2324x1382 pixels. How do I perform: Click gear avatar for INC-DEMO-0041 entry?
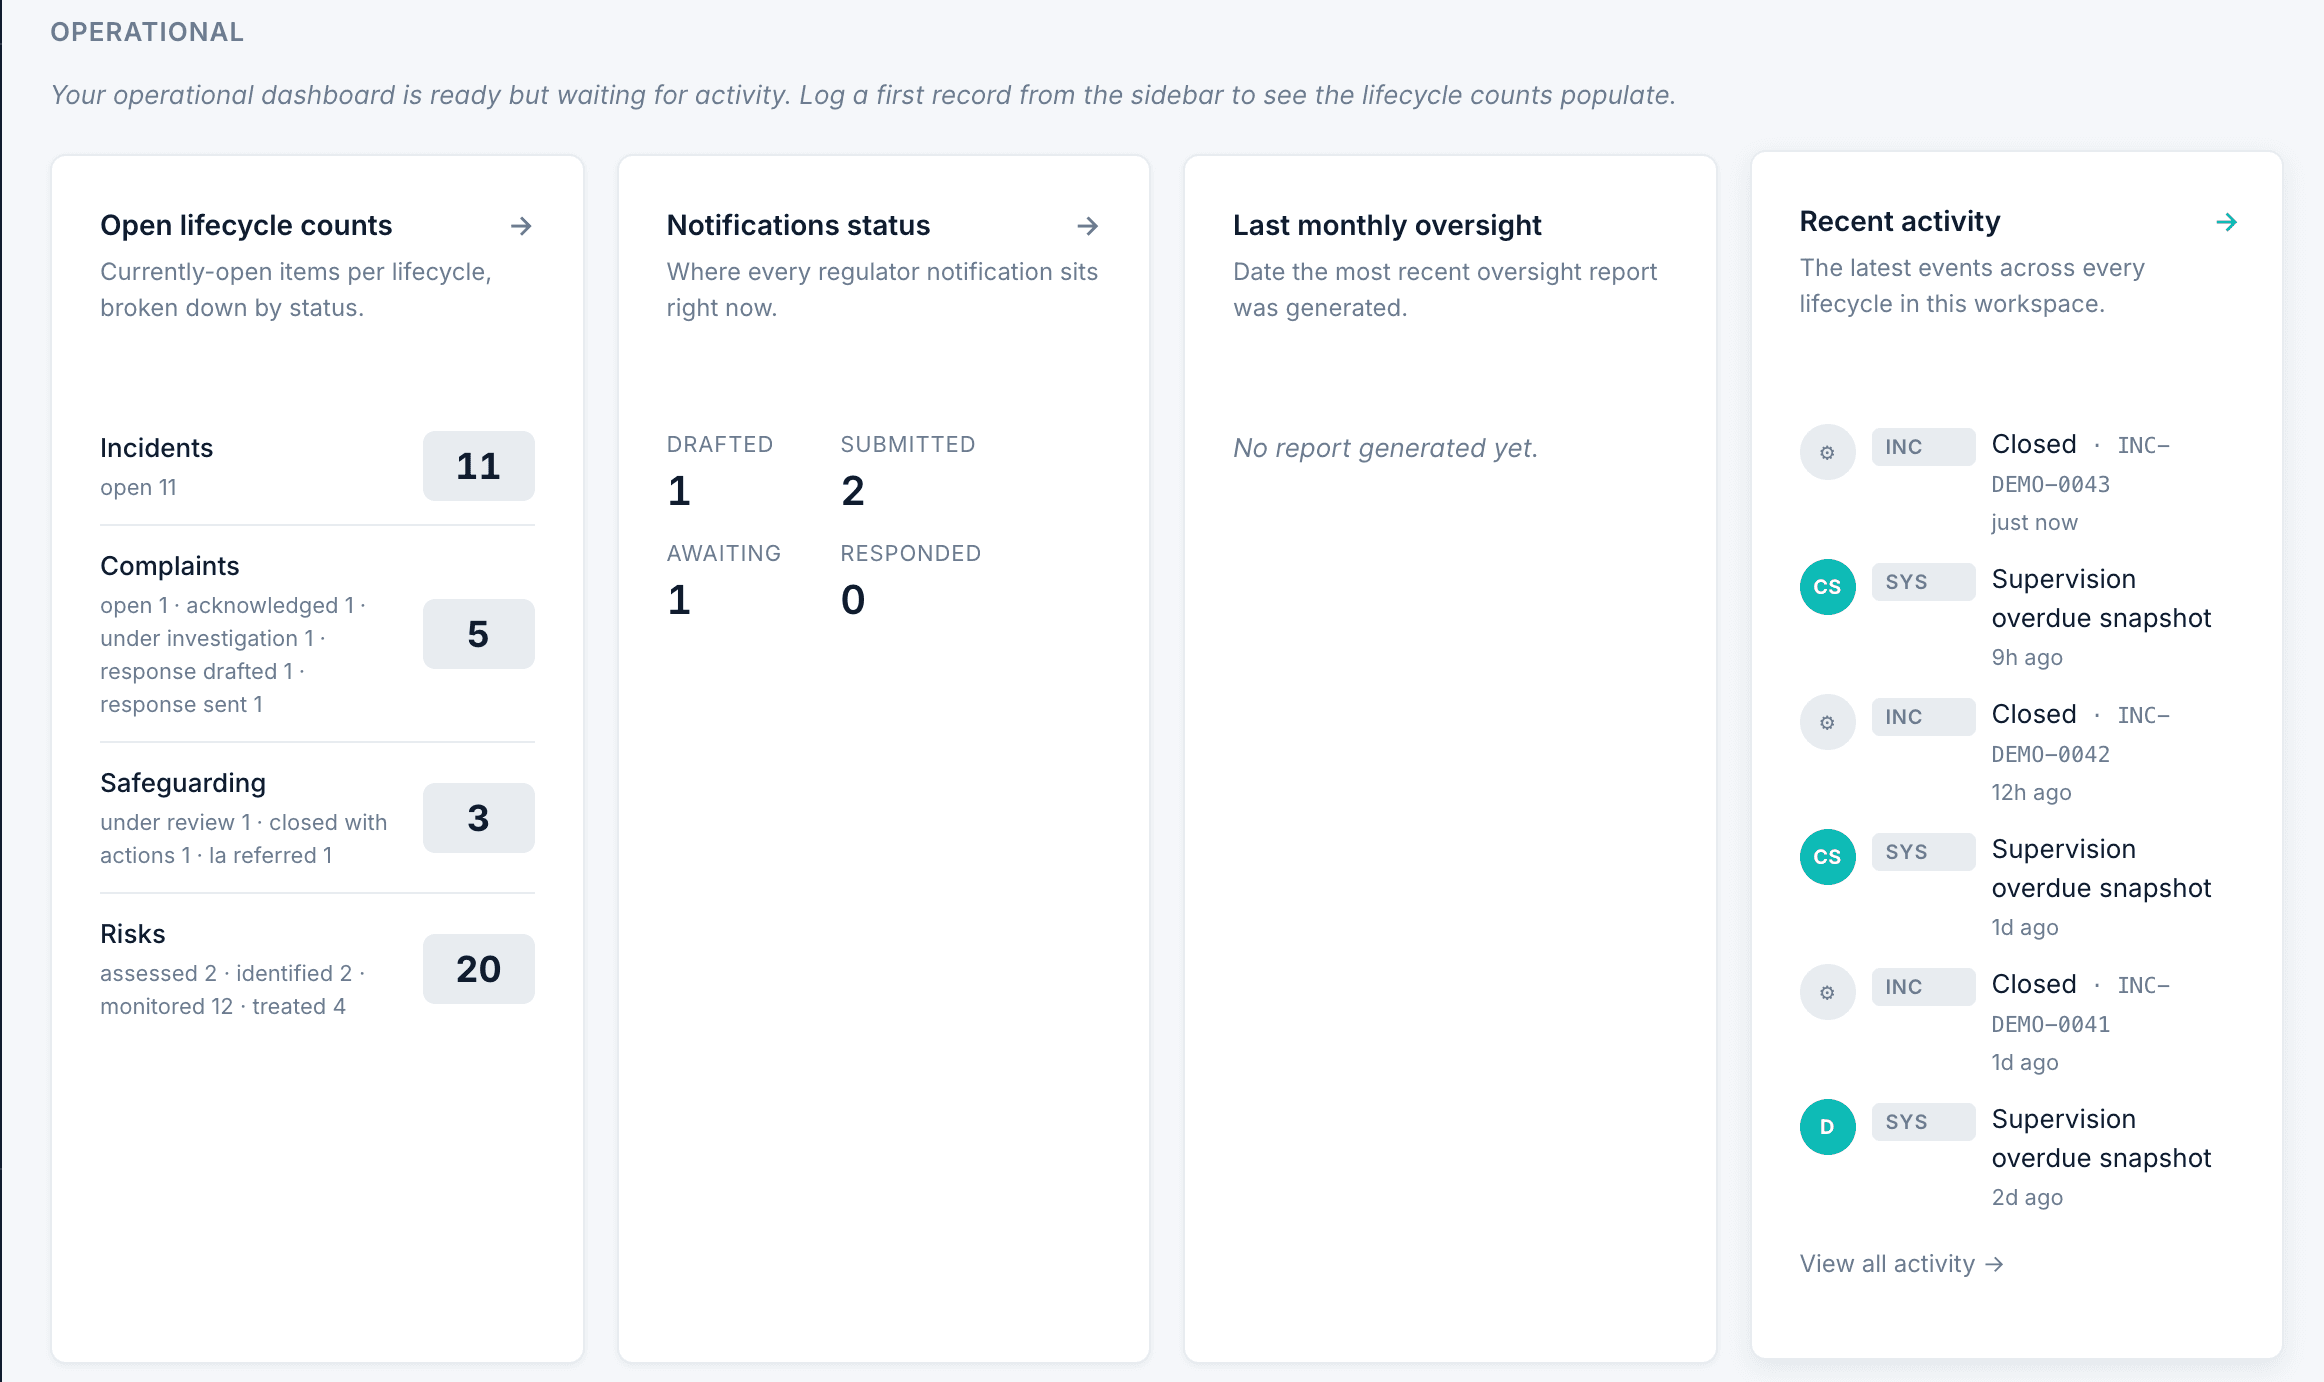tap(1828, 992)
